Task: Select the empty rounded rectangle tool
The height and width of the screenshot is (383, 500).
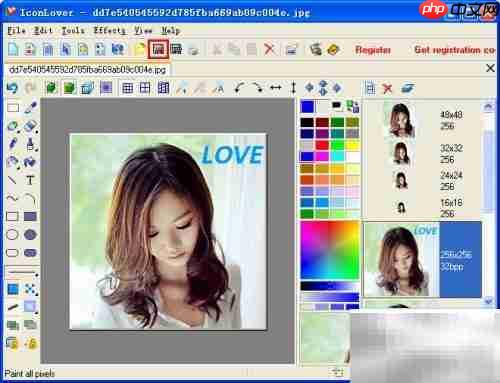Action: tap(12, 253)
